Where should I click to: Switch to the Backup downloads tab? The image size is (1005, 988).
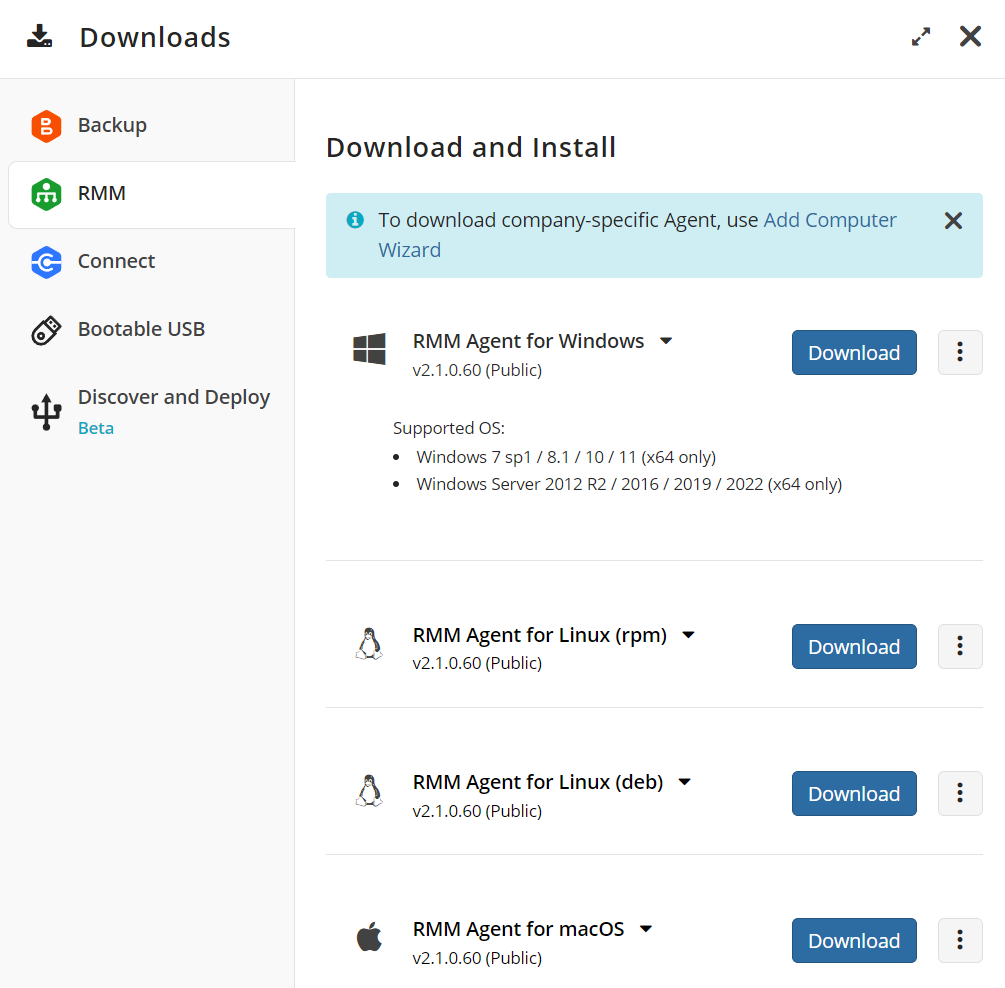[112, 126]
